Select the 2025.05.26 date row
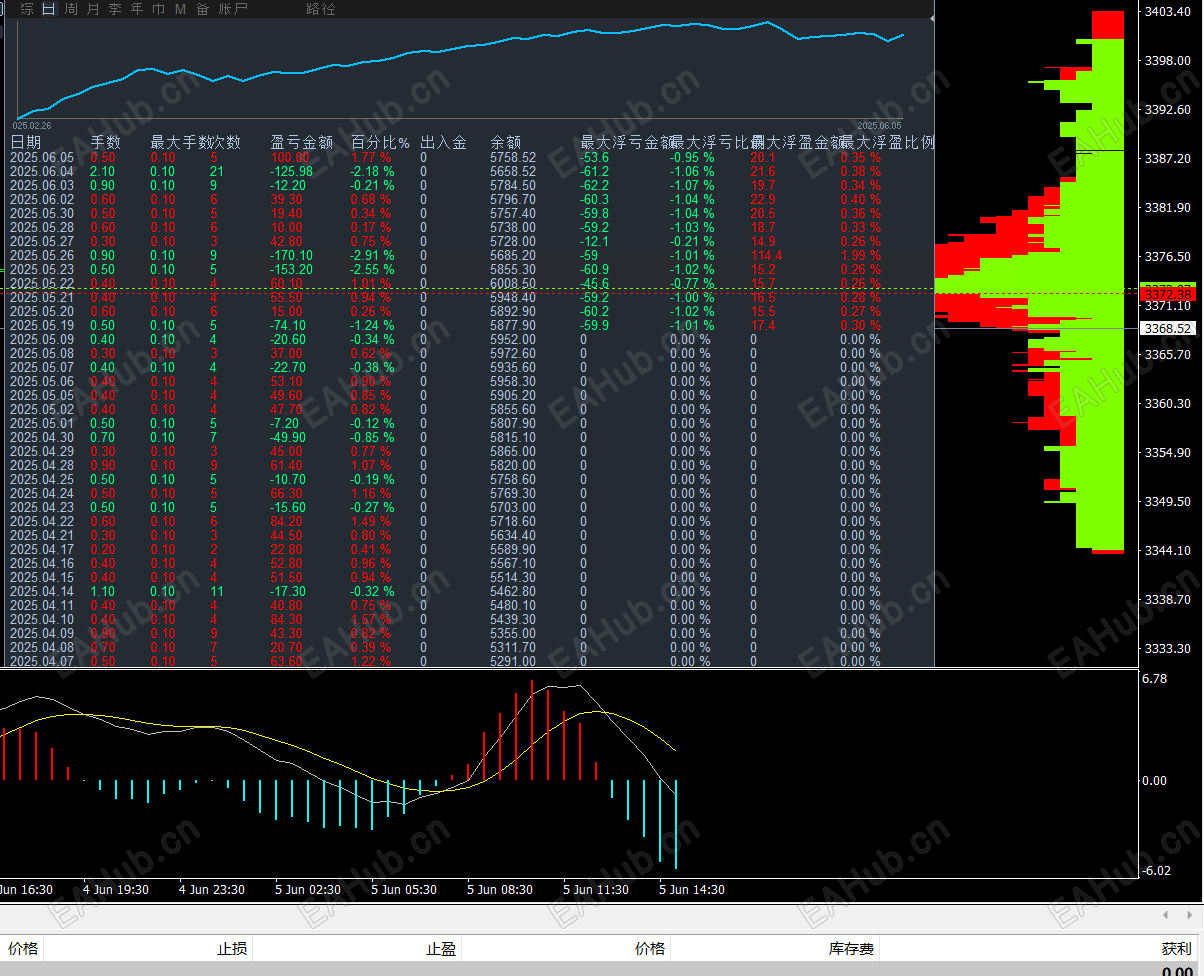1204x976 pixels. [42, 255]
